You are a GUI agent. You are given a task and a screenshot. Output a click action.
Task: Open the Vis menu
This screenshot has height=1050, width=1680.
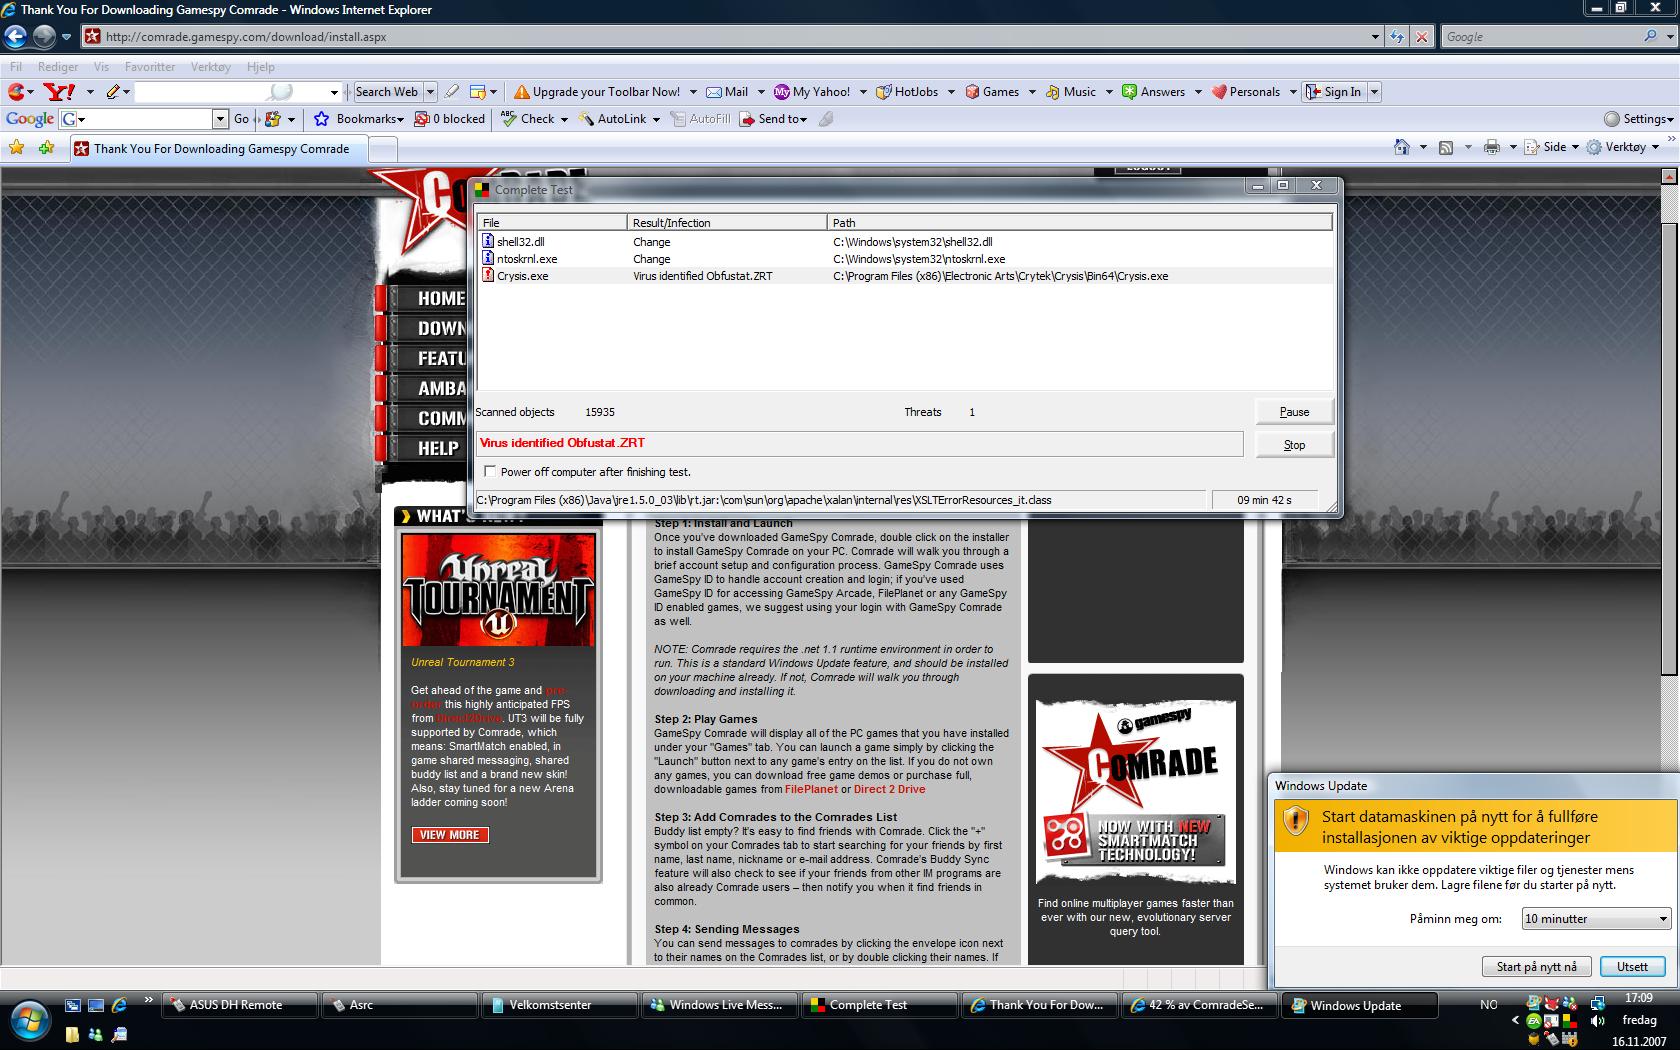(x=101, y=67)
